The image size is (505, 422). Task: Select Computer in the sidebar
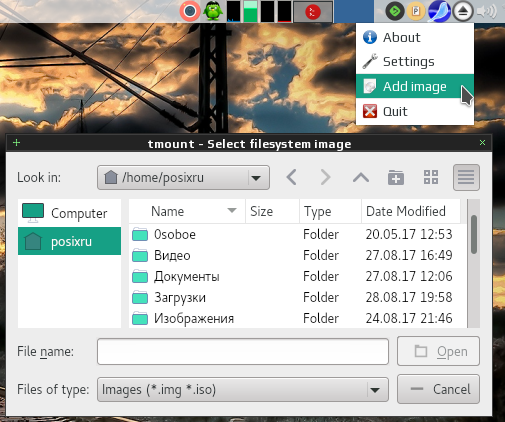point(69,213)
